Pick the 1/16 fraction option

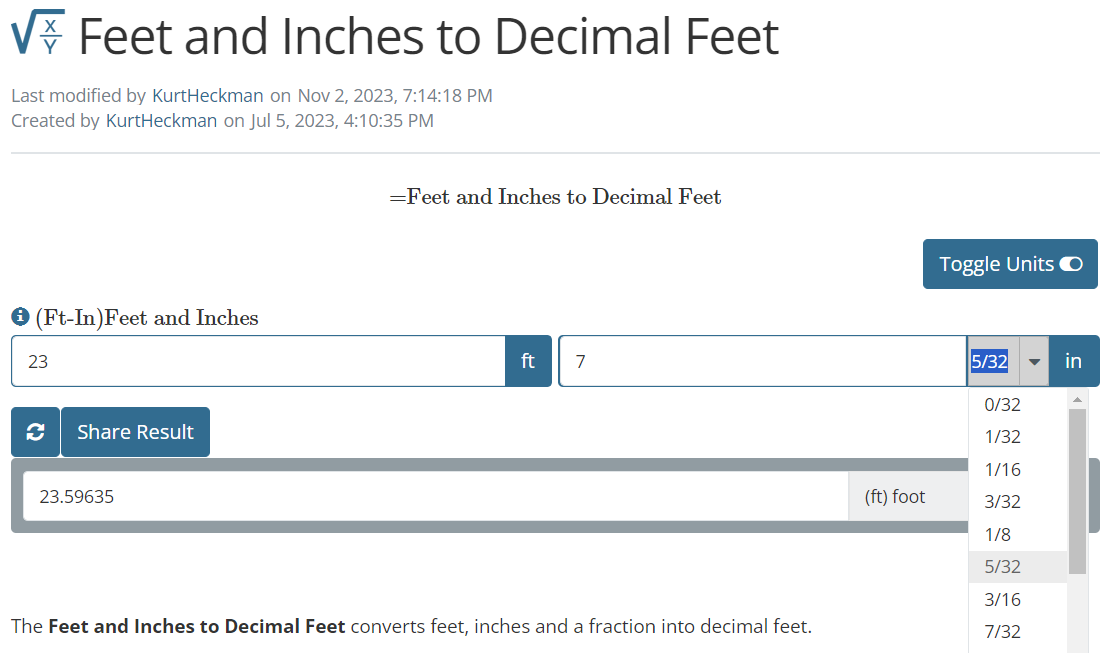[x=1002, y=469]
